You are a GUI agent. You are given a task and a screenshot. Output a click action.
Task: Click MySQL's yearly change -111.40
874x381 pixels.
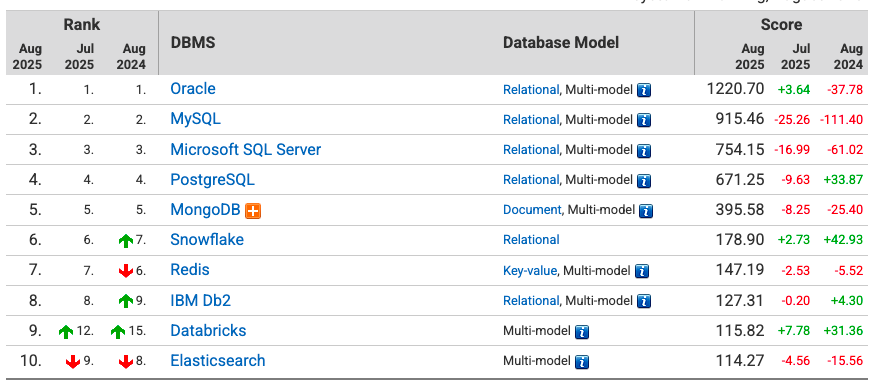pyautogui.click(x=841, y=120)
